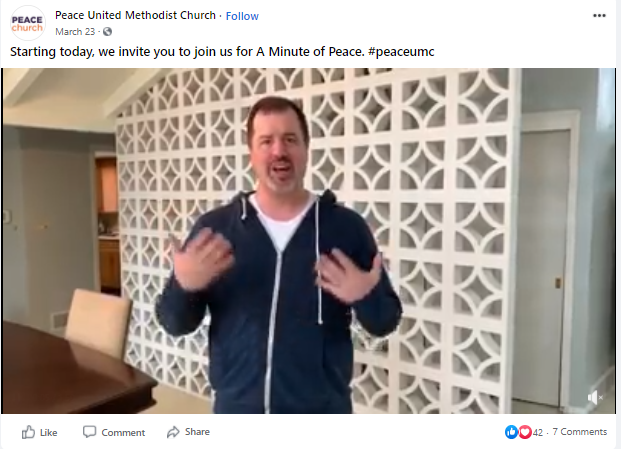
Task: Open the three-dots post options menu
Action: pyautogui.click(x=599, y=15)
